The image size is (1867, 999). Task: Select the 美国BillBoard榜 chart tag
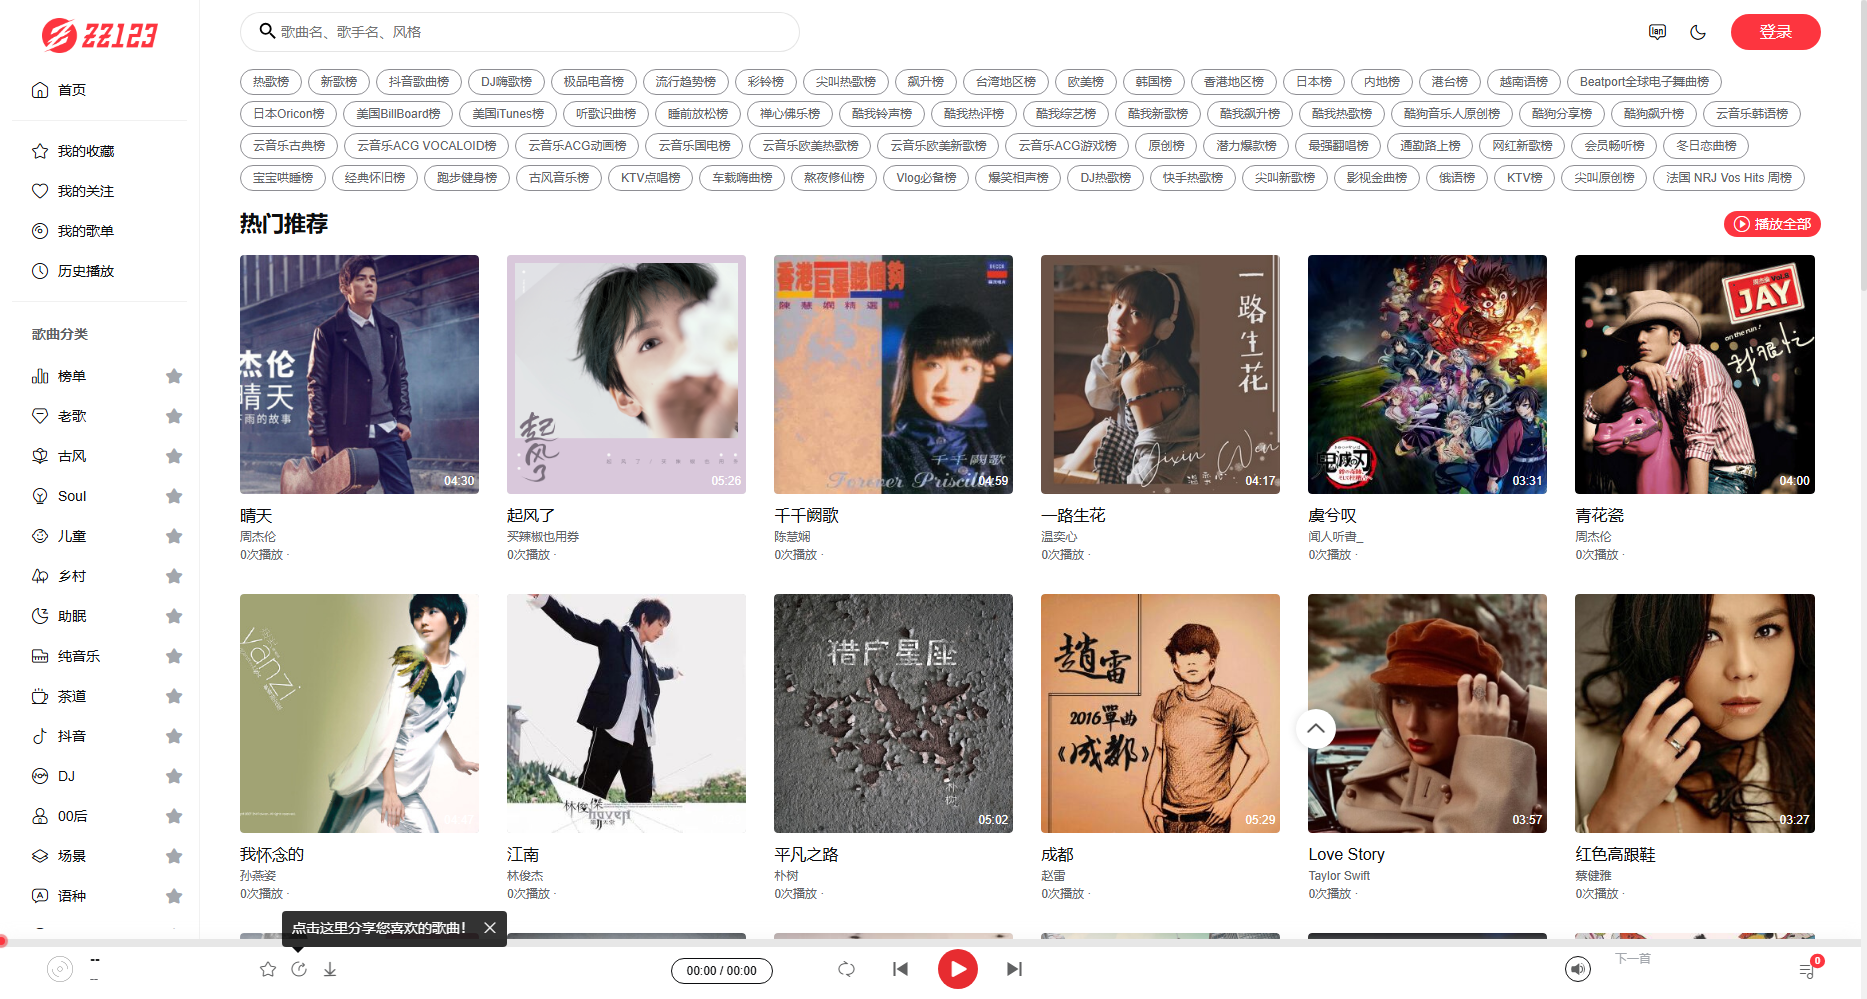[399, 114]
